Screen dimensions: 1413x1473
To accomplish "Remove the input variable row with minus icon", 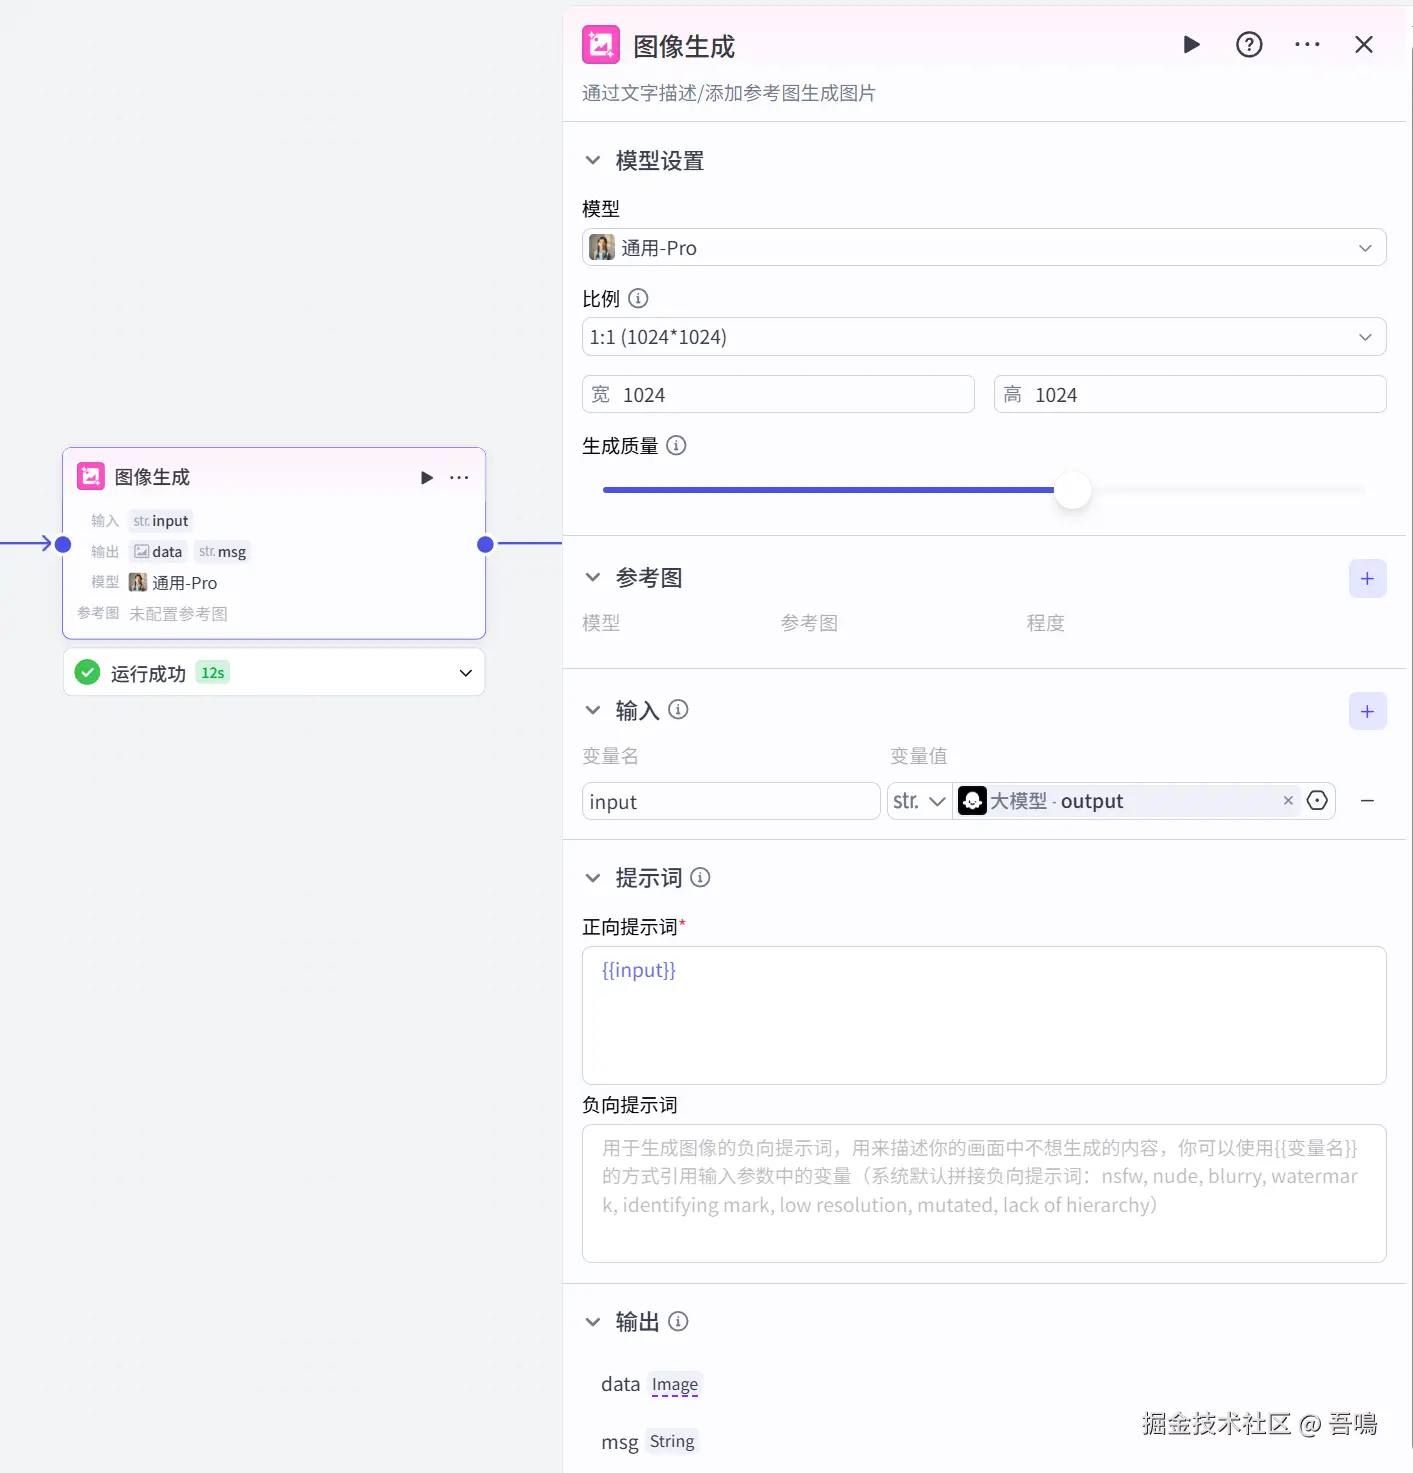I will coord(1367,801).
